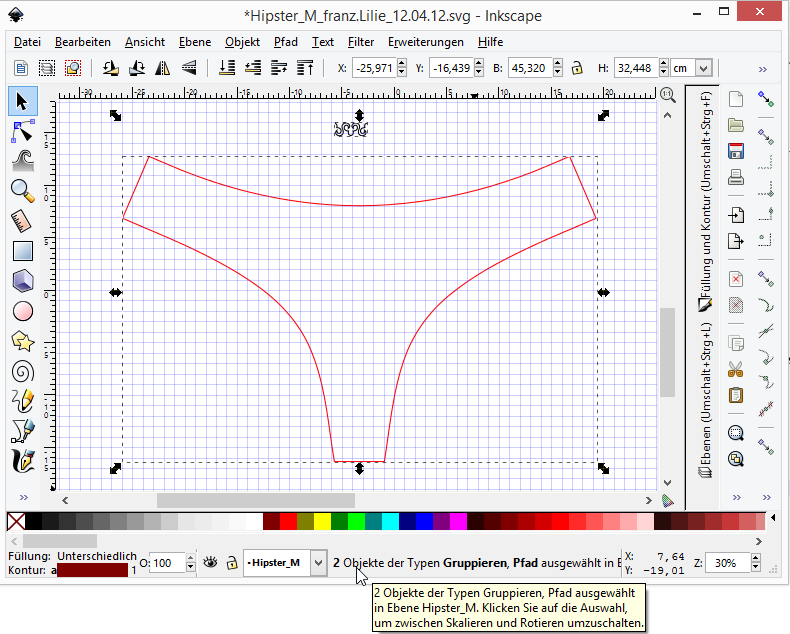This screenshot has width=790, height=634.
Task: Activate the Star and polygon tool
Action: (22, 341)
